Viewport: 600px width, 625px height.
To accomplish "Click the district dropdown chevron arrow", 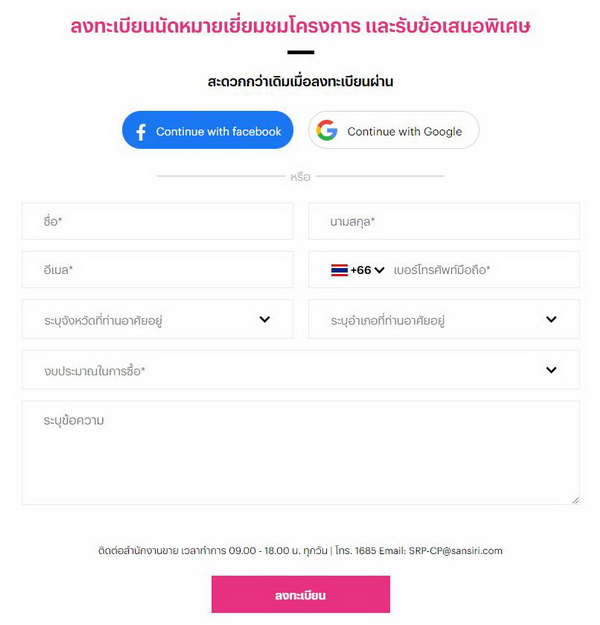I will pos(551,320).
